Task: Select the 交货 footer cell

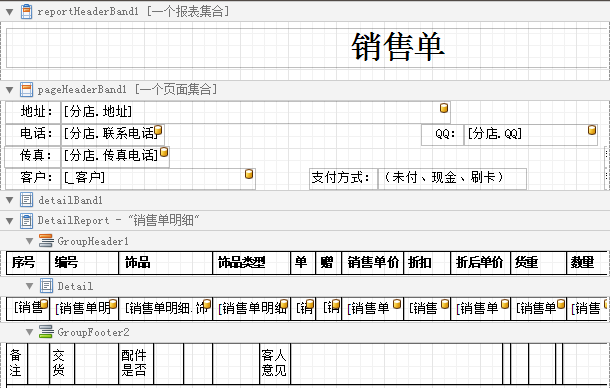Action: [x=62, y=363]
